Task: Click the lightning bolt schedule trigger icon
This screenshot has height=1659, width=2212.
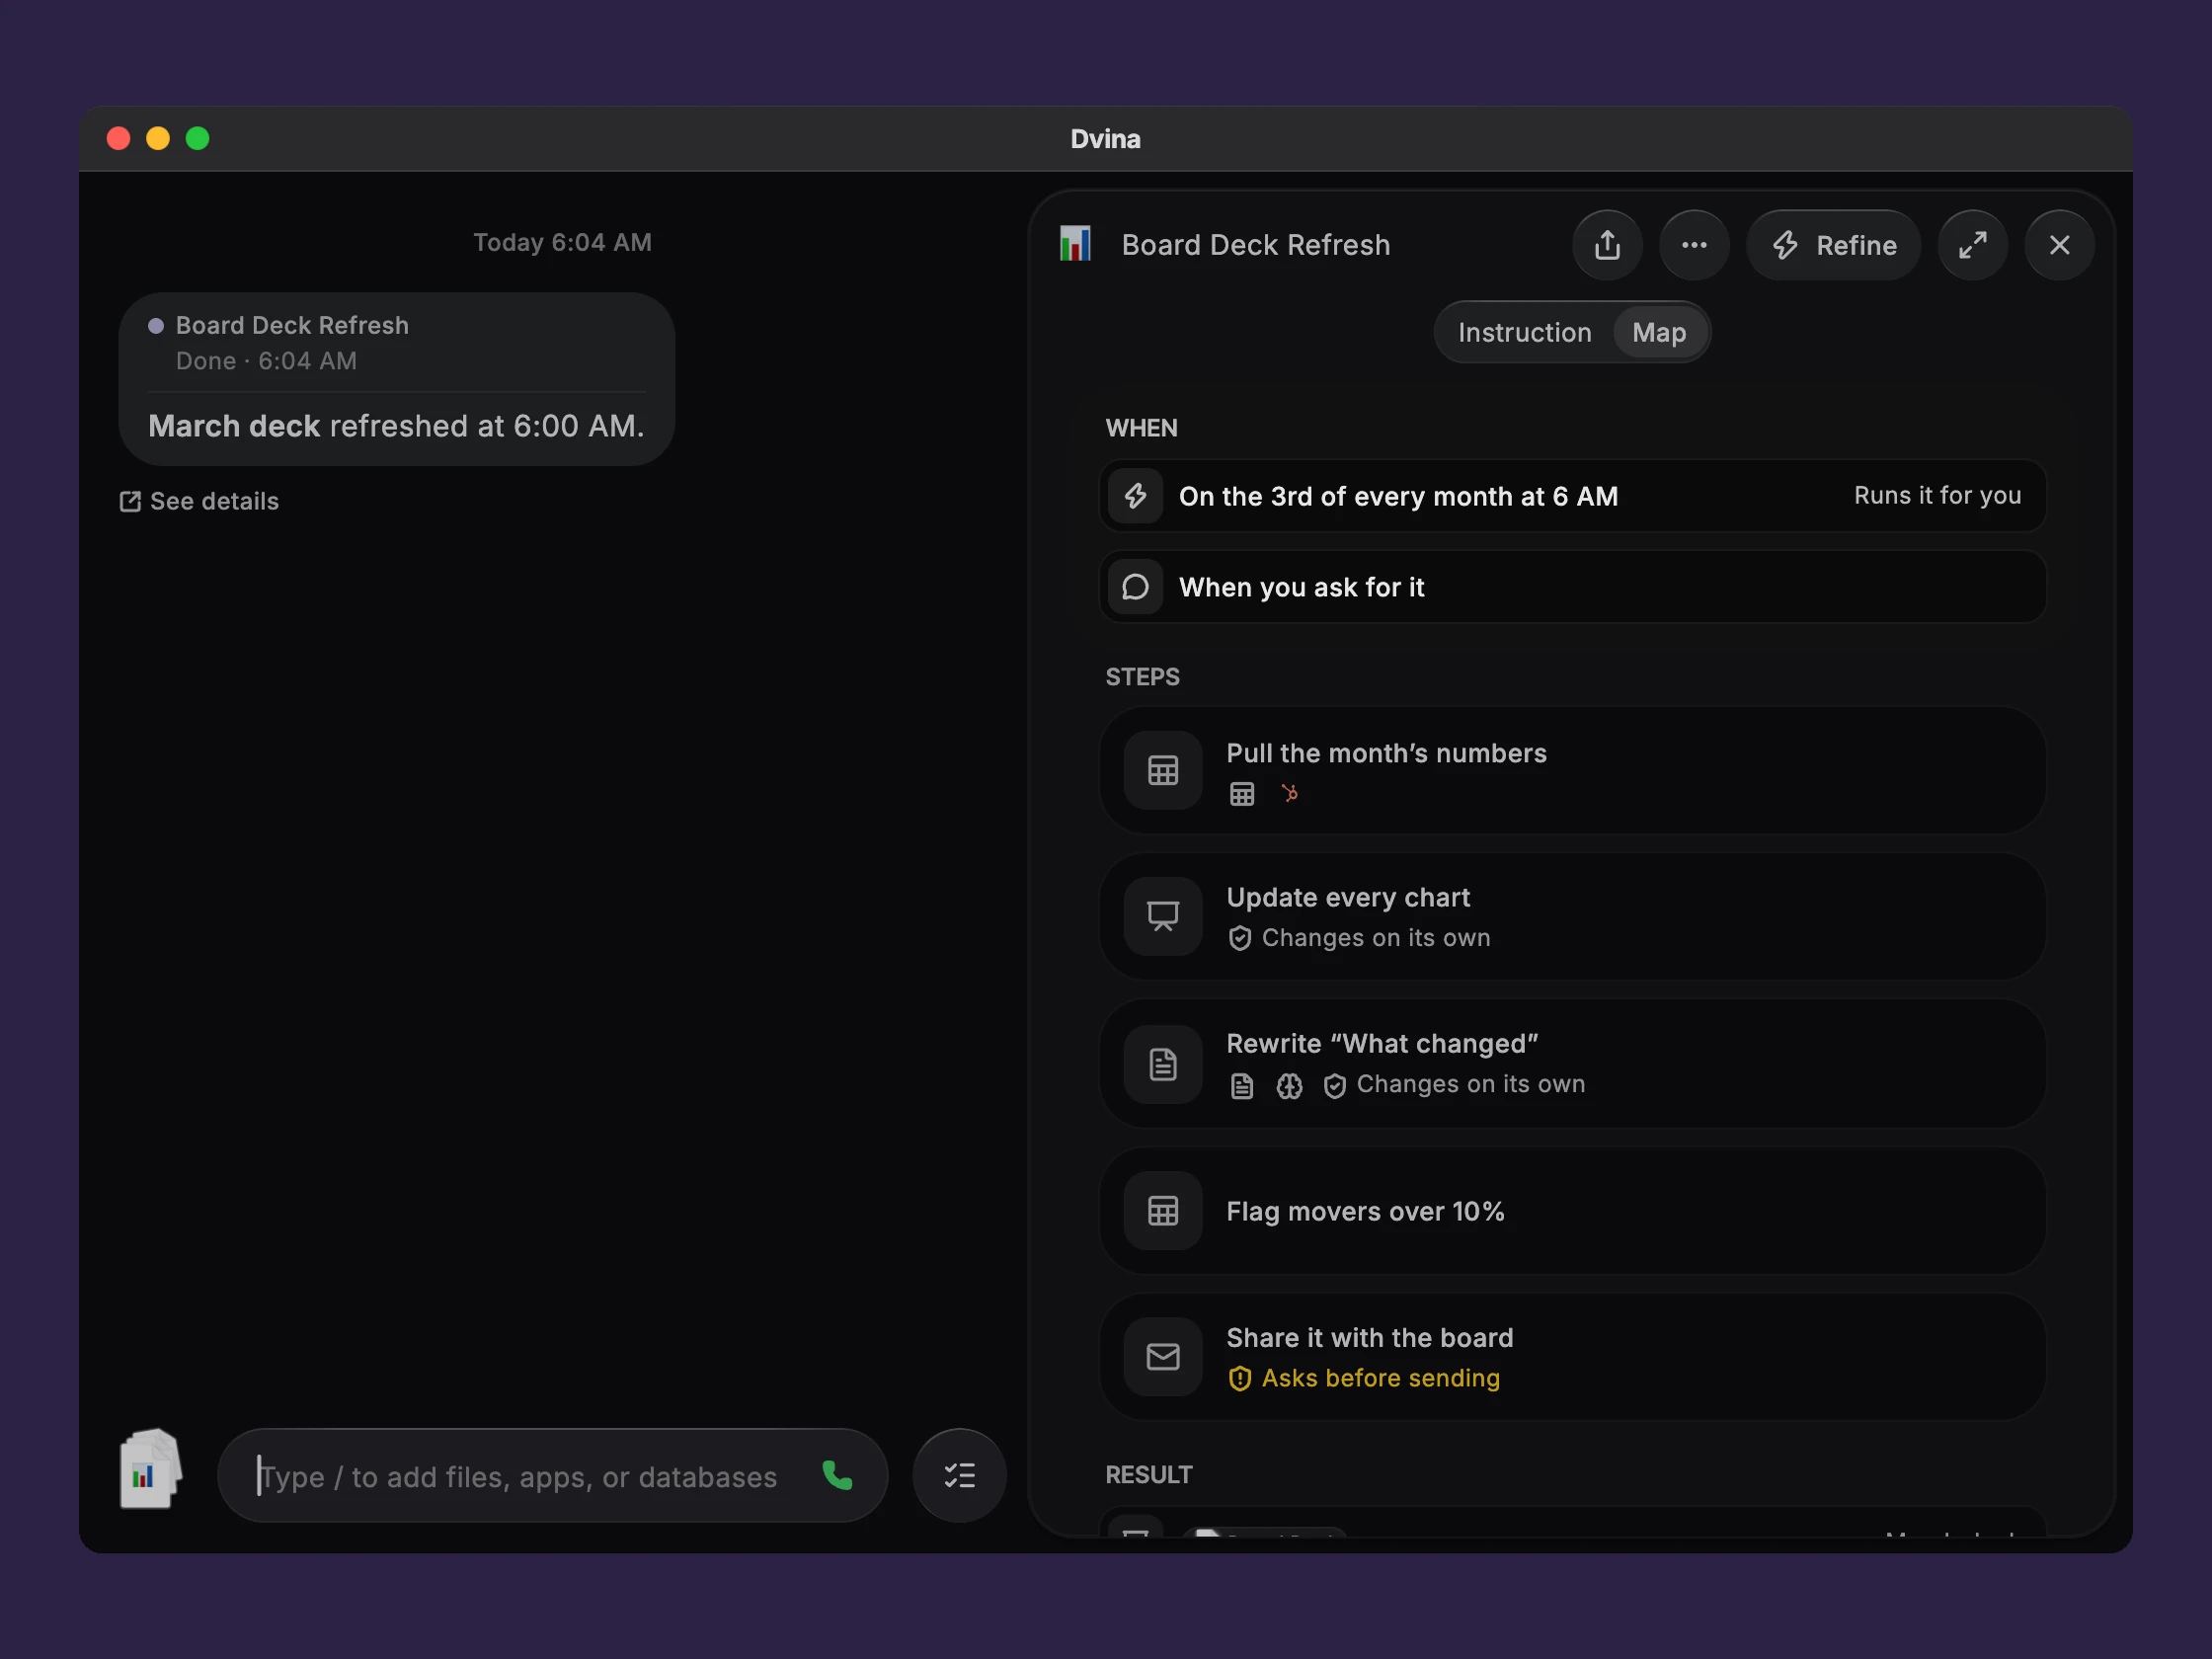Action: [x=1135, y=496]
